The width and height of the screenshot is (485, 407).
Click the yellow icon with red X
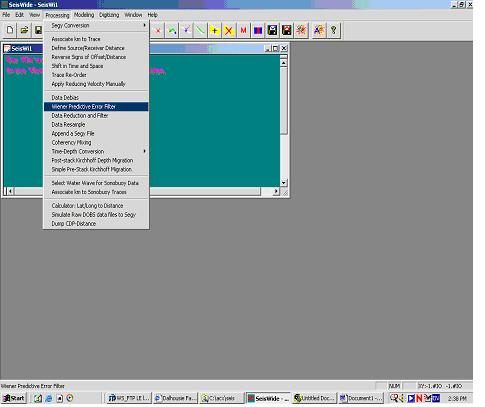click(229, 31)
